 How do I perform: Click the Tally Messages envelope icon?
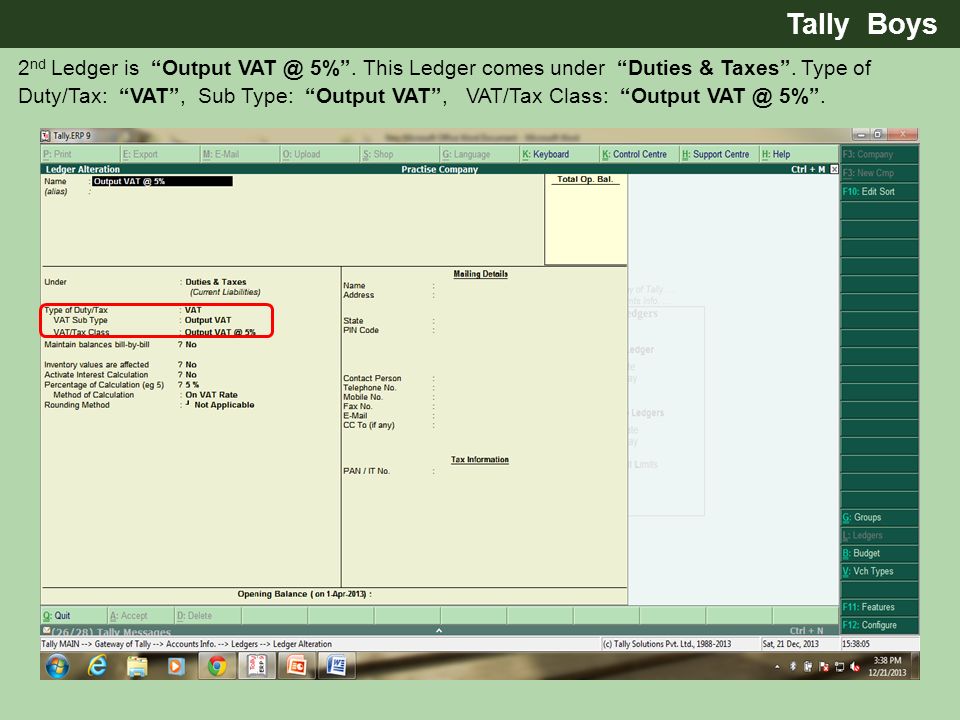coord(46,631)
